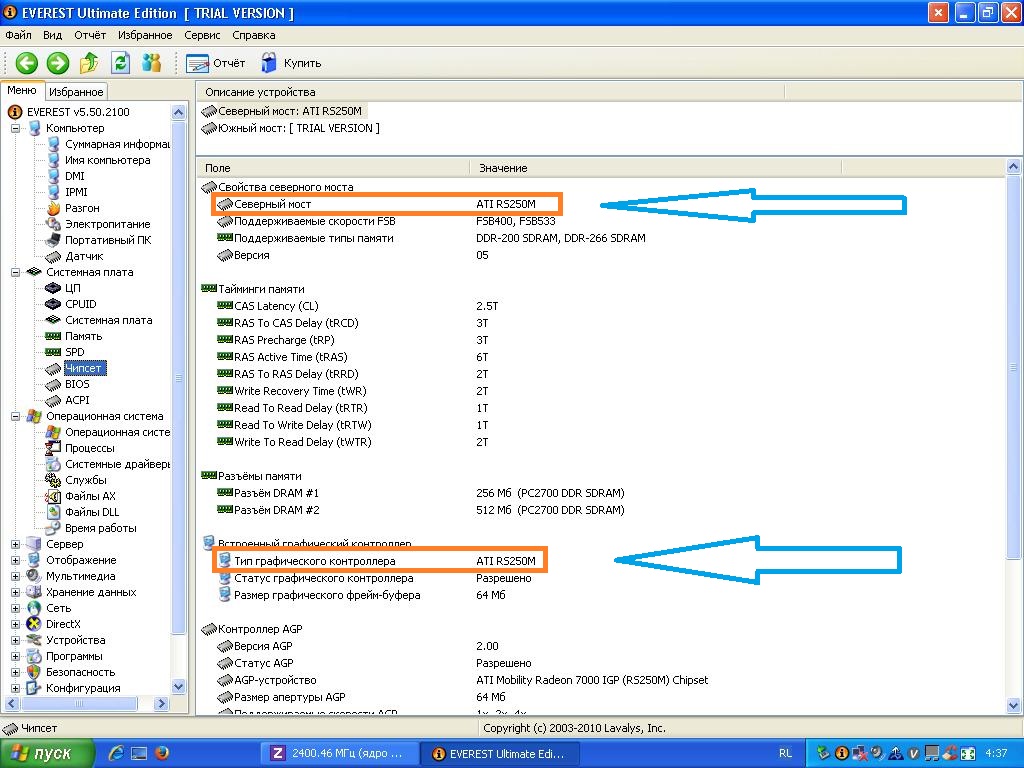Open the Вид menu
This screenshot has height=768, width=1024.
coord(52,35)
